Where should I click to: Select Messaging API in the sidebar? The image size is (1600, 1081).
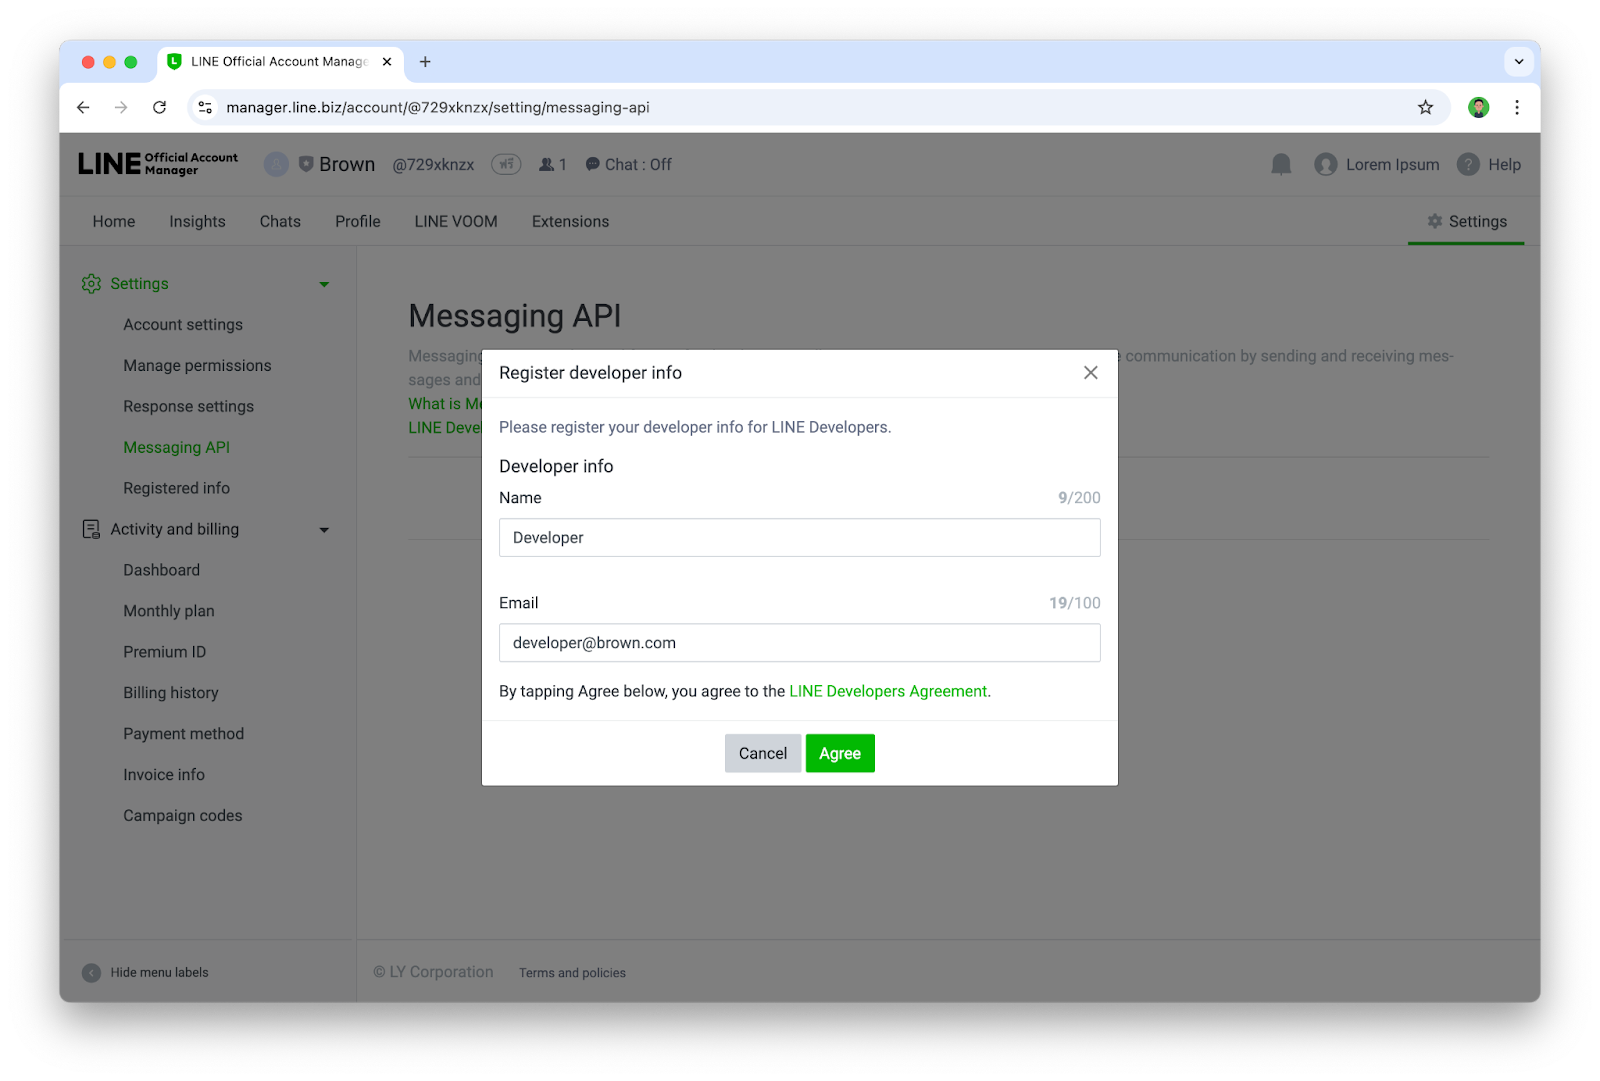176,448
